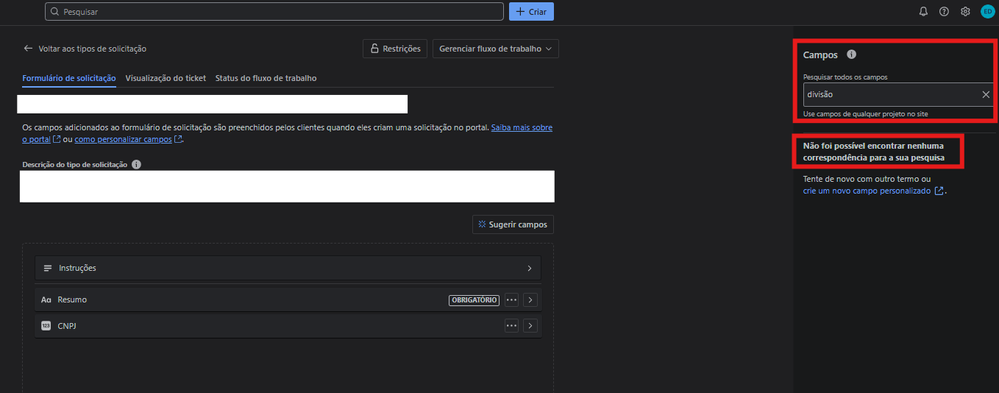999x393 pixels.
Task: Click the Campos panel heading
Action: point(821,55)
